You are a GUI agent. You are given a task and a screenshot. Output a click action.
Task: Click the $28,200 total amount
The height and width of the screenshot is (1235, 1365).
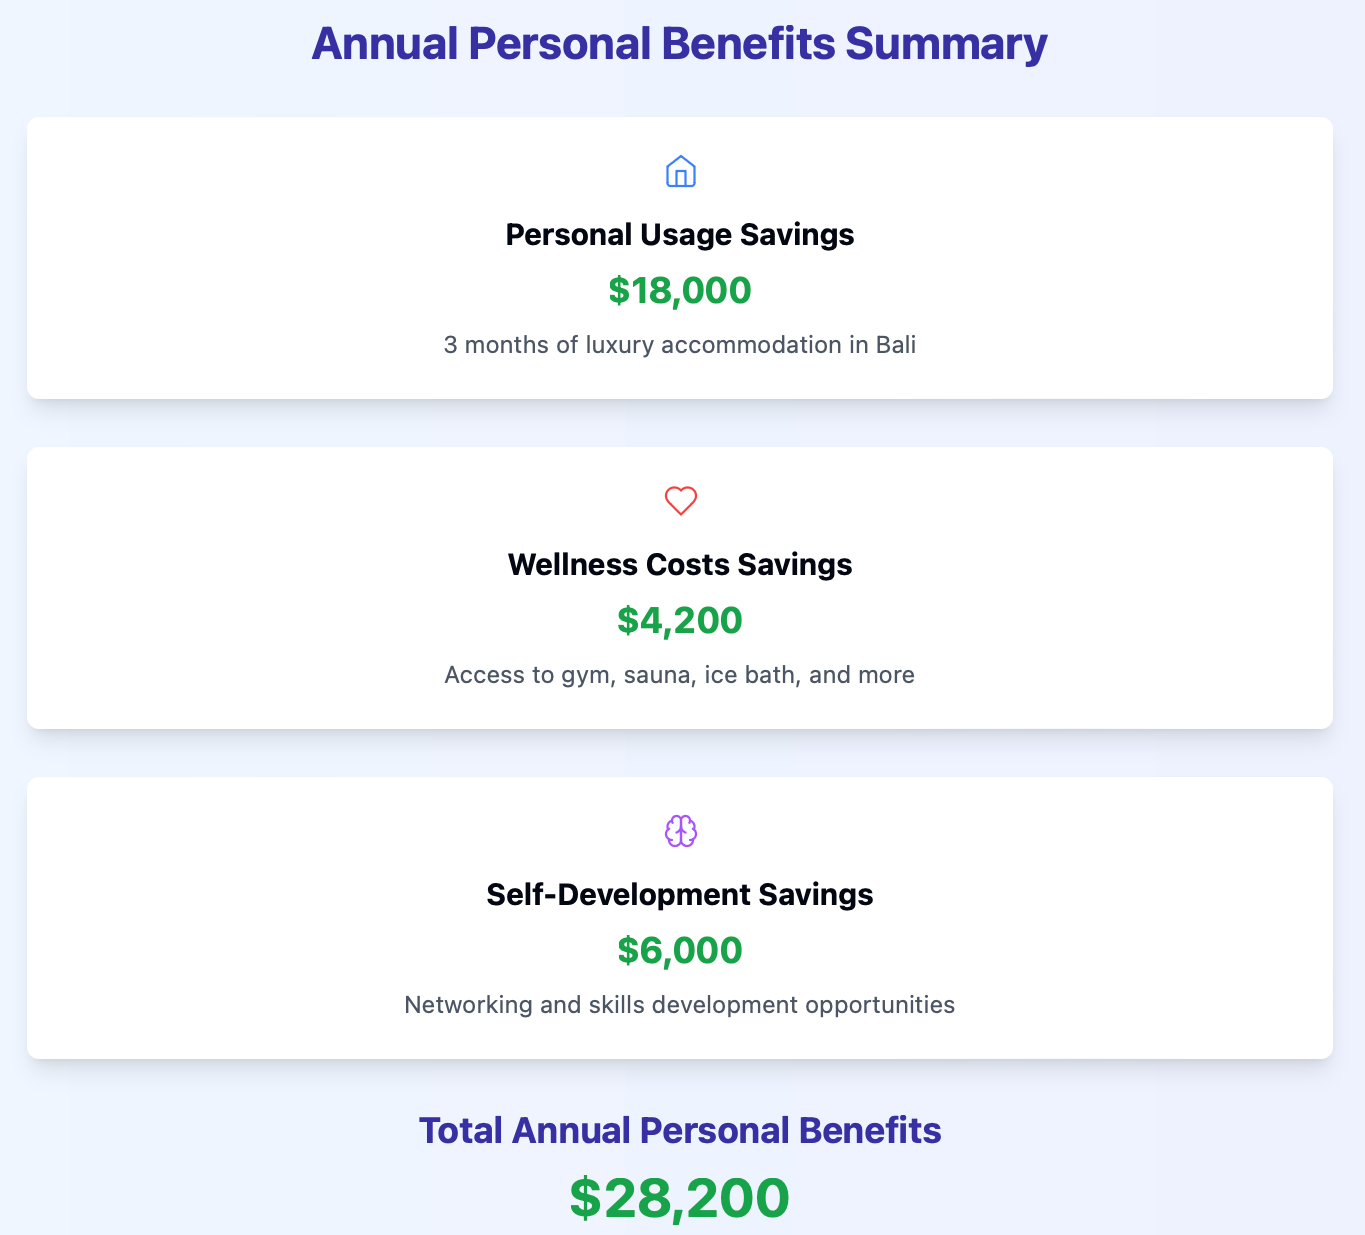[x=680, y=1198]
